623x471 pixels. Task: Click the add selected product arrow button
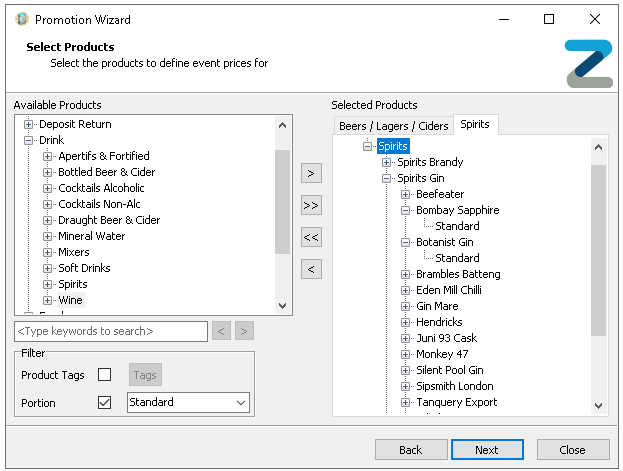311,173
